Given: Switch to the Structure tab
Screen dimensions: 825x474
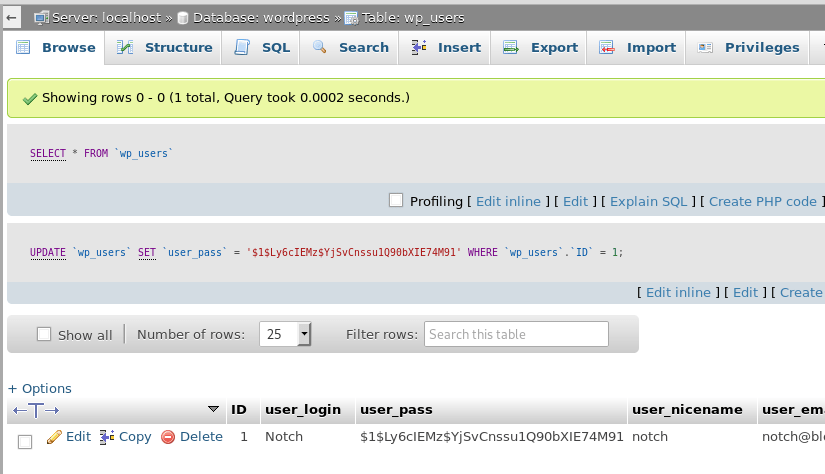Looking at the screenshot, I should (165, 47).
